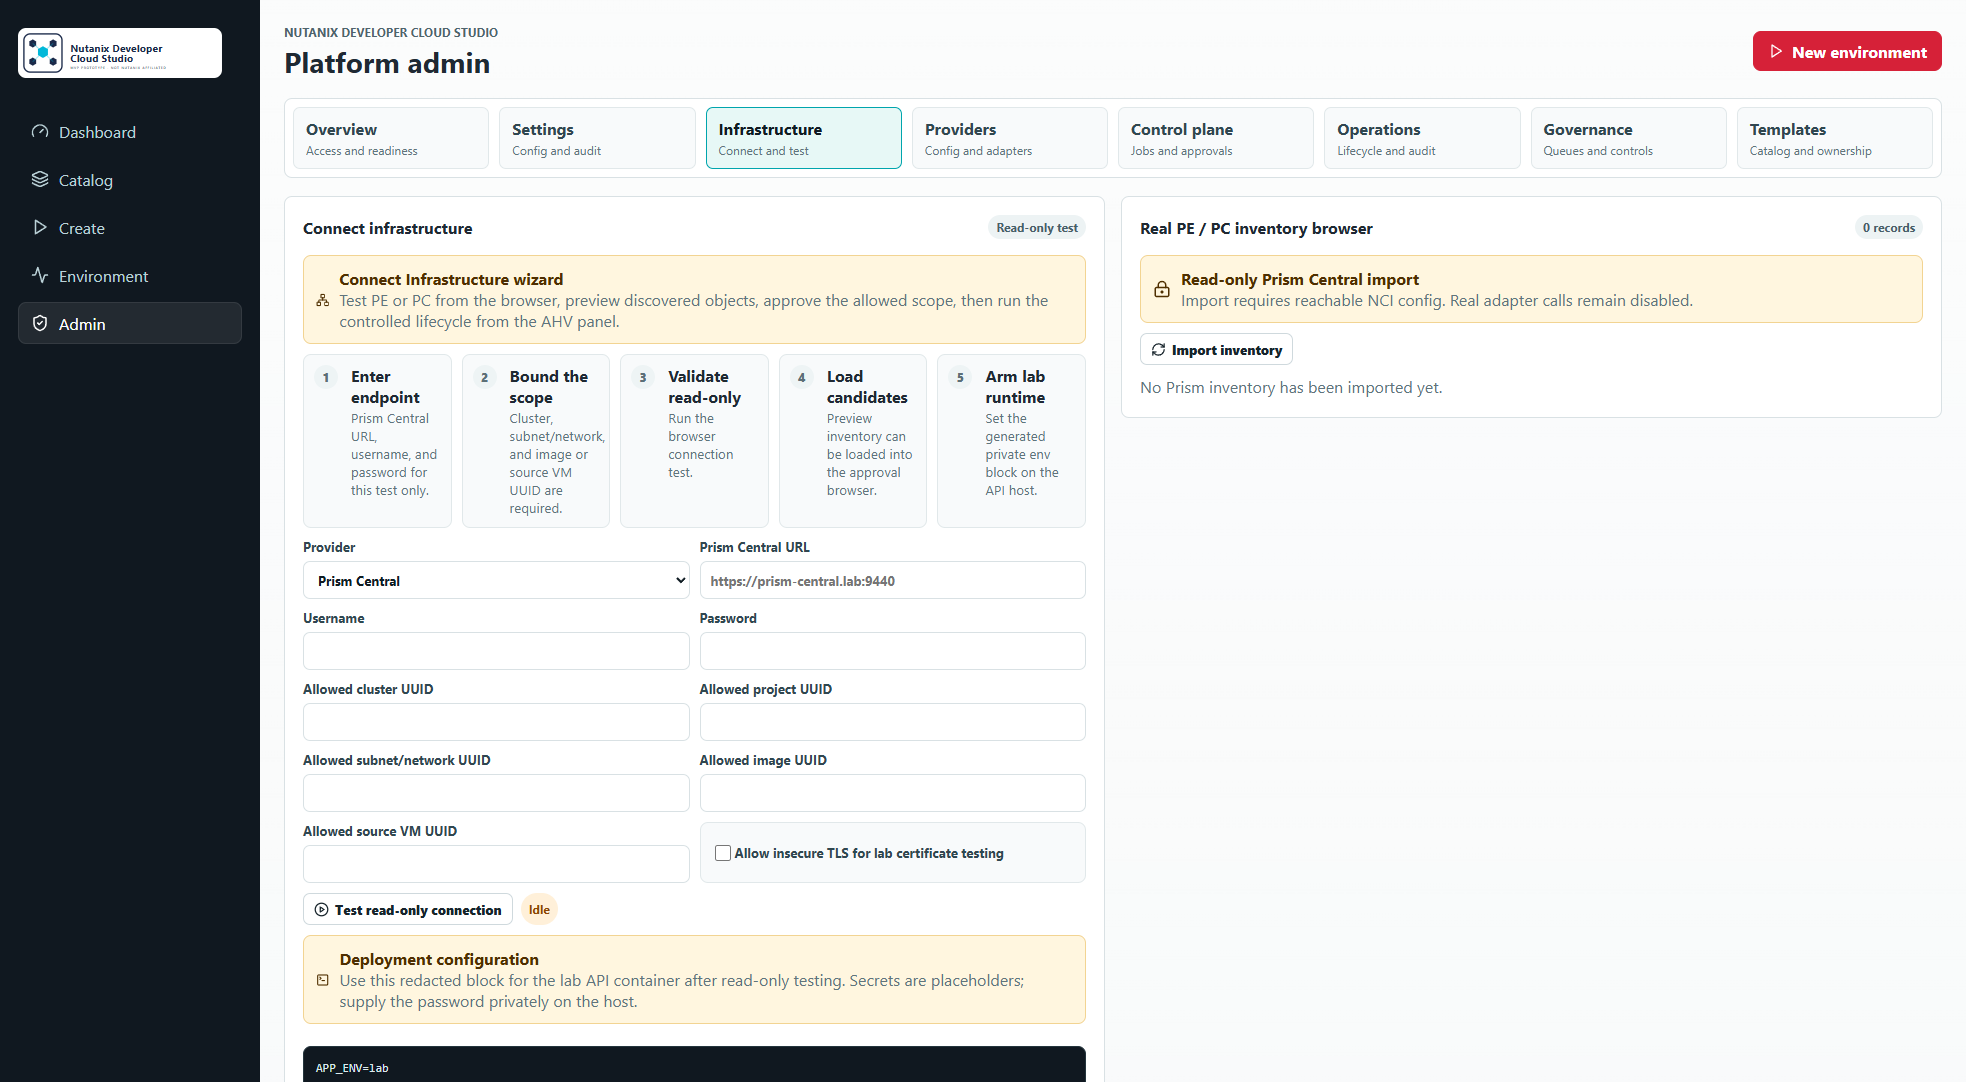Open the Control plane tab

coord(1216,138)
